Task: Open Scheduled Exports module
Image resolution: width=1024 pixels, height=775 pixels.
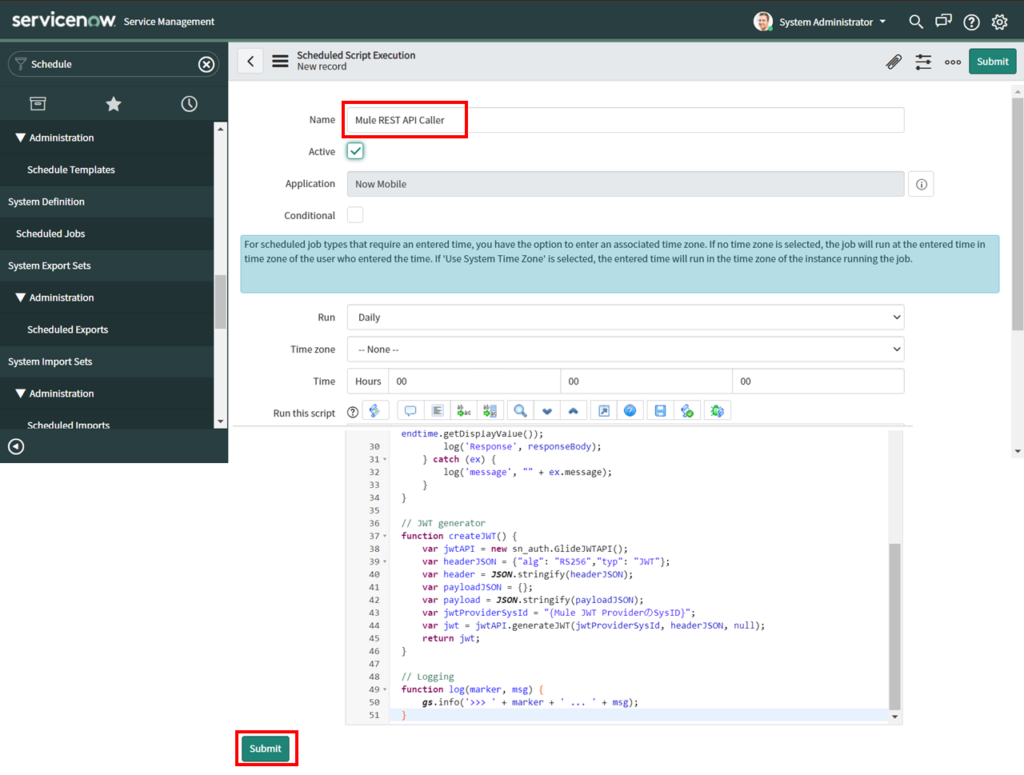Action: [67, 330]
